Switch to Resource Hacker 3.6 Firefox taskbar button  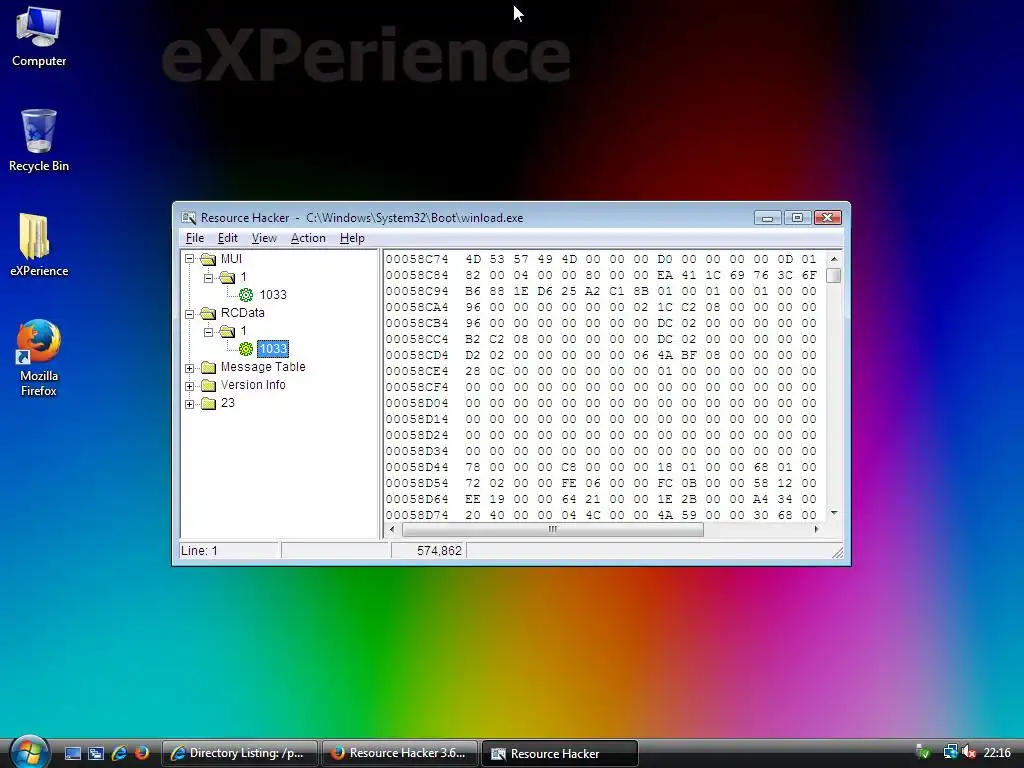pos(400,753)
